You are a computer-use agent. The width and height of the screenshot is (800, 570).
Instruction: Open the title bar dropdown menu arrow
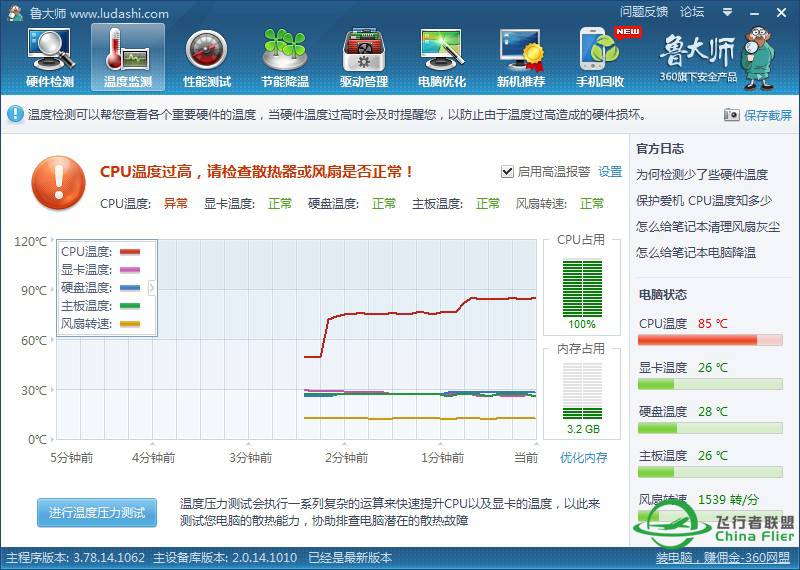coord(728,12)
